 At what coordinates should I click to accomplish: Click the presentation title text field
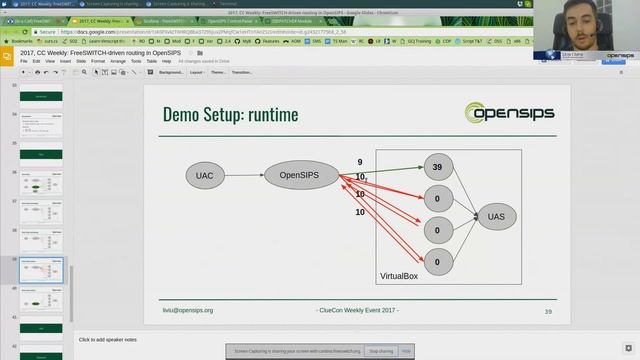pyautogui.click(x=100, y=53)
